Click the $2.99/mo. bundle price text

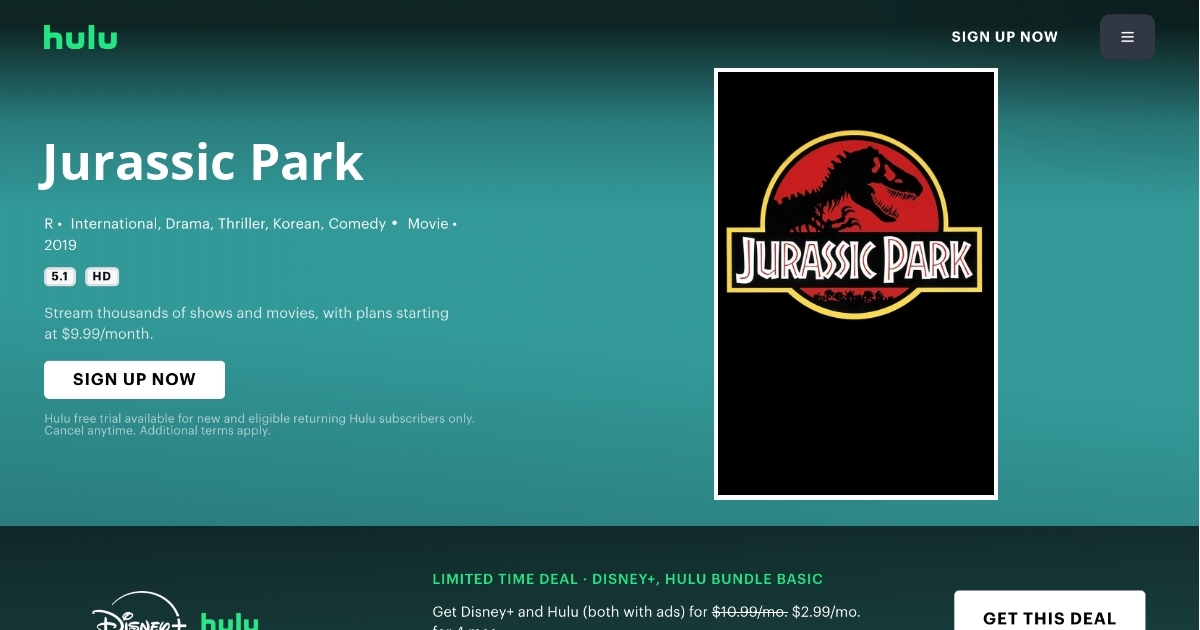(826, 611)
